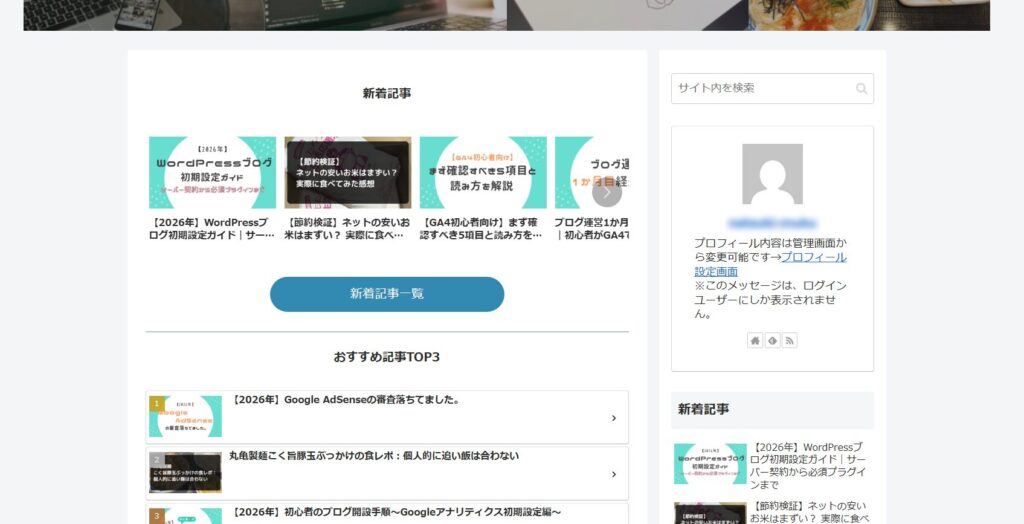Open carousel thumbnail GA4初心者向け 5項目
This screenshot has height=524, width=1024.
(483, 172)
